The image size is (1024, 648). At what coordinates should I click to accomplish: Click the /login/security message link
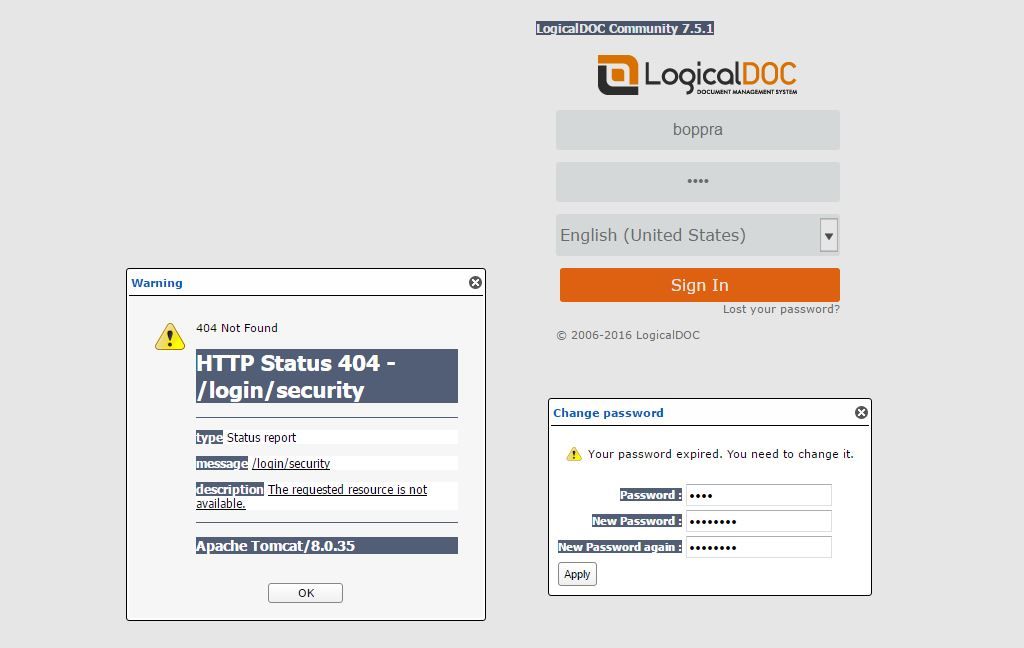(291, 463)
